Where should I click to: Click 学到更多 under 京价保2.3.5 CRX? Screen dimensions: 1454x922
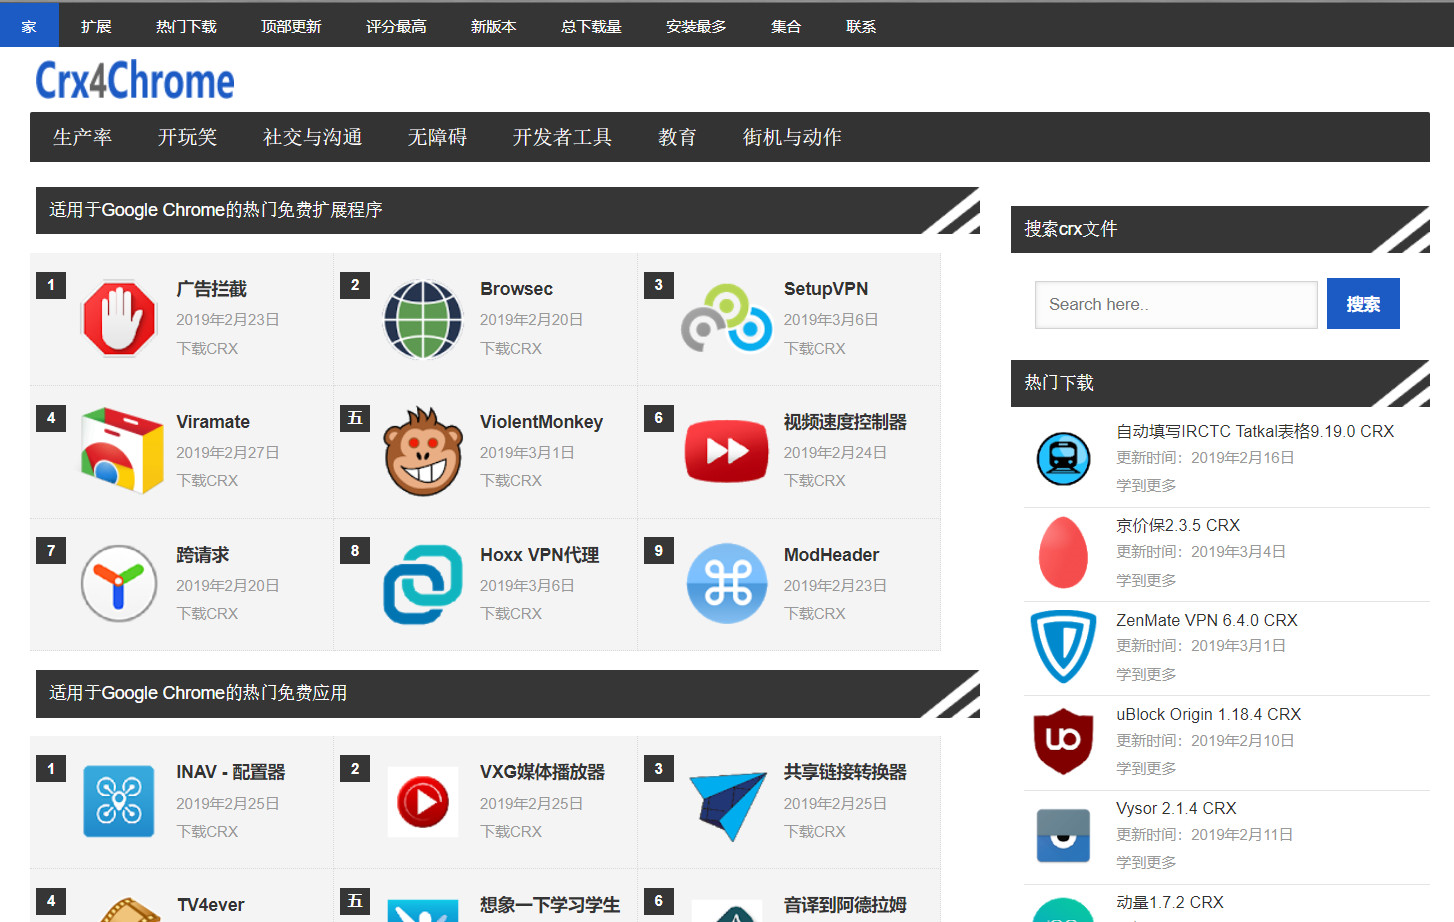pyautogui.click(x=1146, y=580)
